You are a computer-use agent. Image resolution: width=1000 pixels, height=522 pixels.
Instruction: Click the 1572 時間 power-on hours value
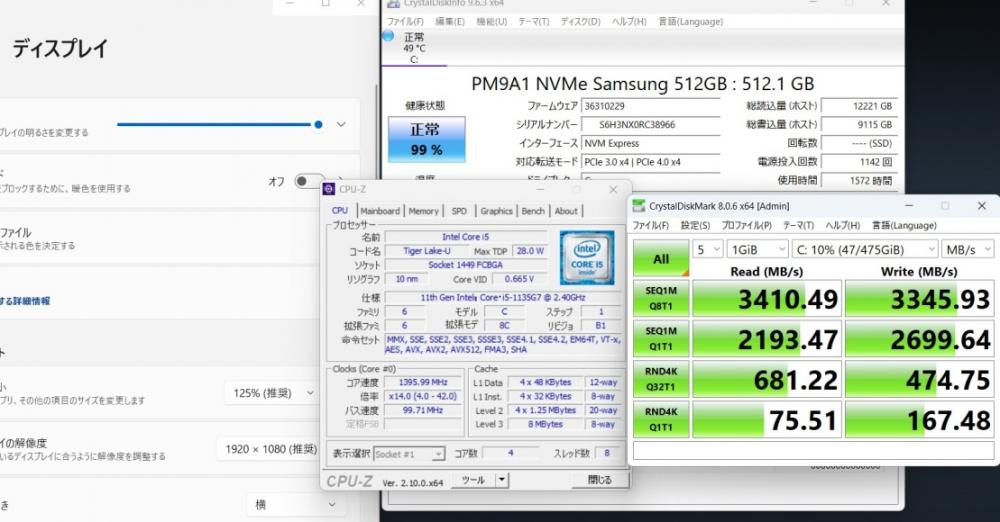[857, 181]
